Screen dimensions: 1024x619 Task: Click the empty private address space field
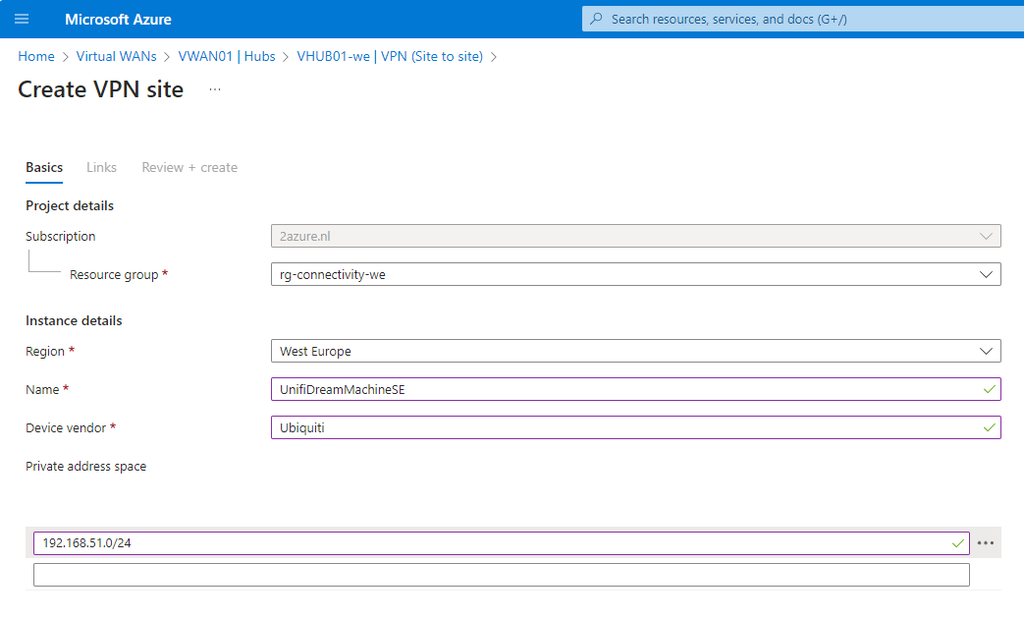pyautogui.click(x=502, y=575)
